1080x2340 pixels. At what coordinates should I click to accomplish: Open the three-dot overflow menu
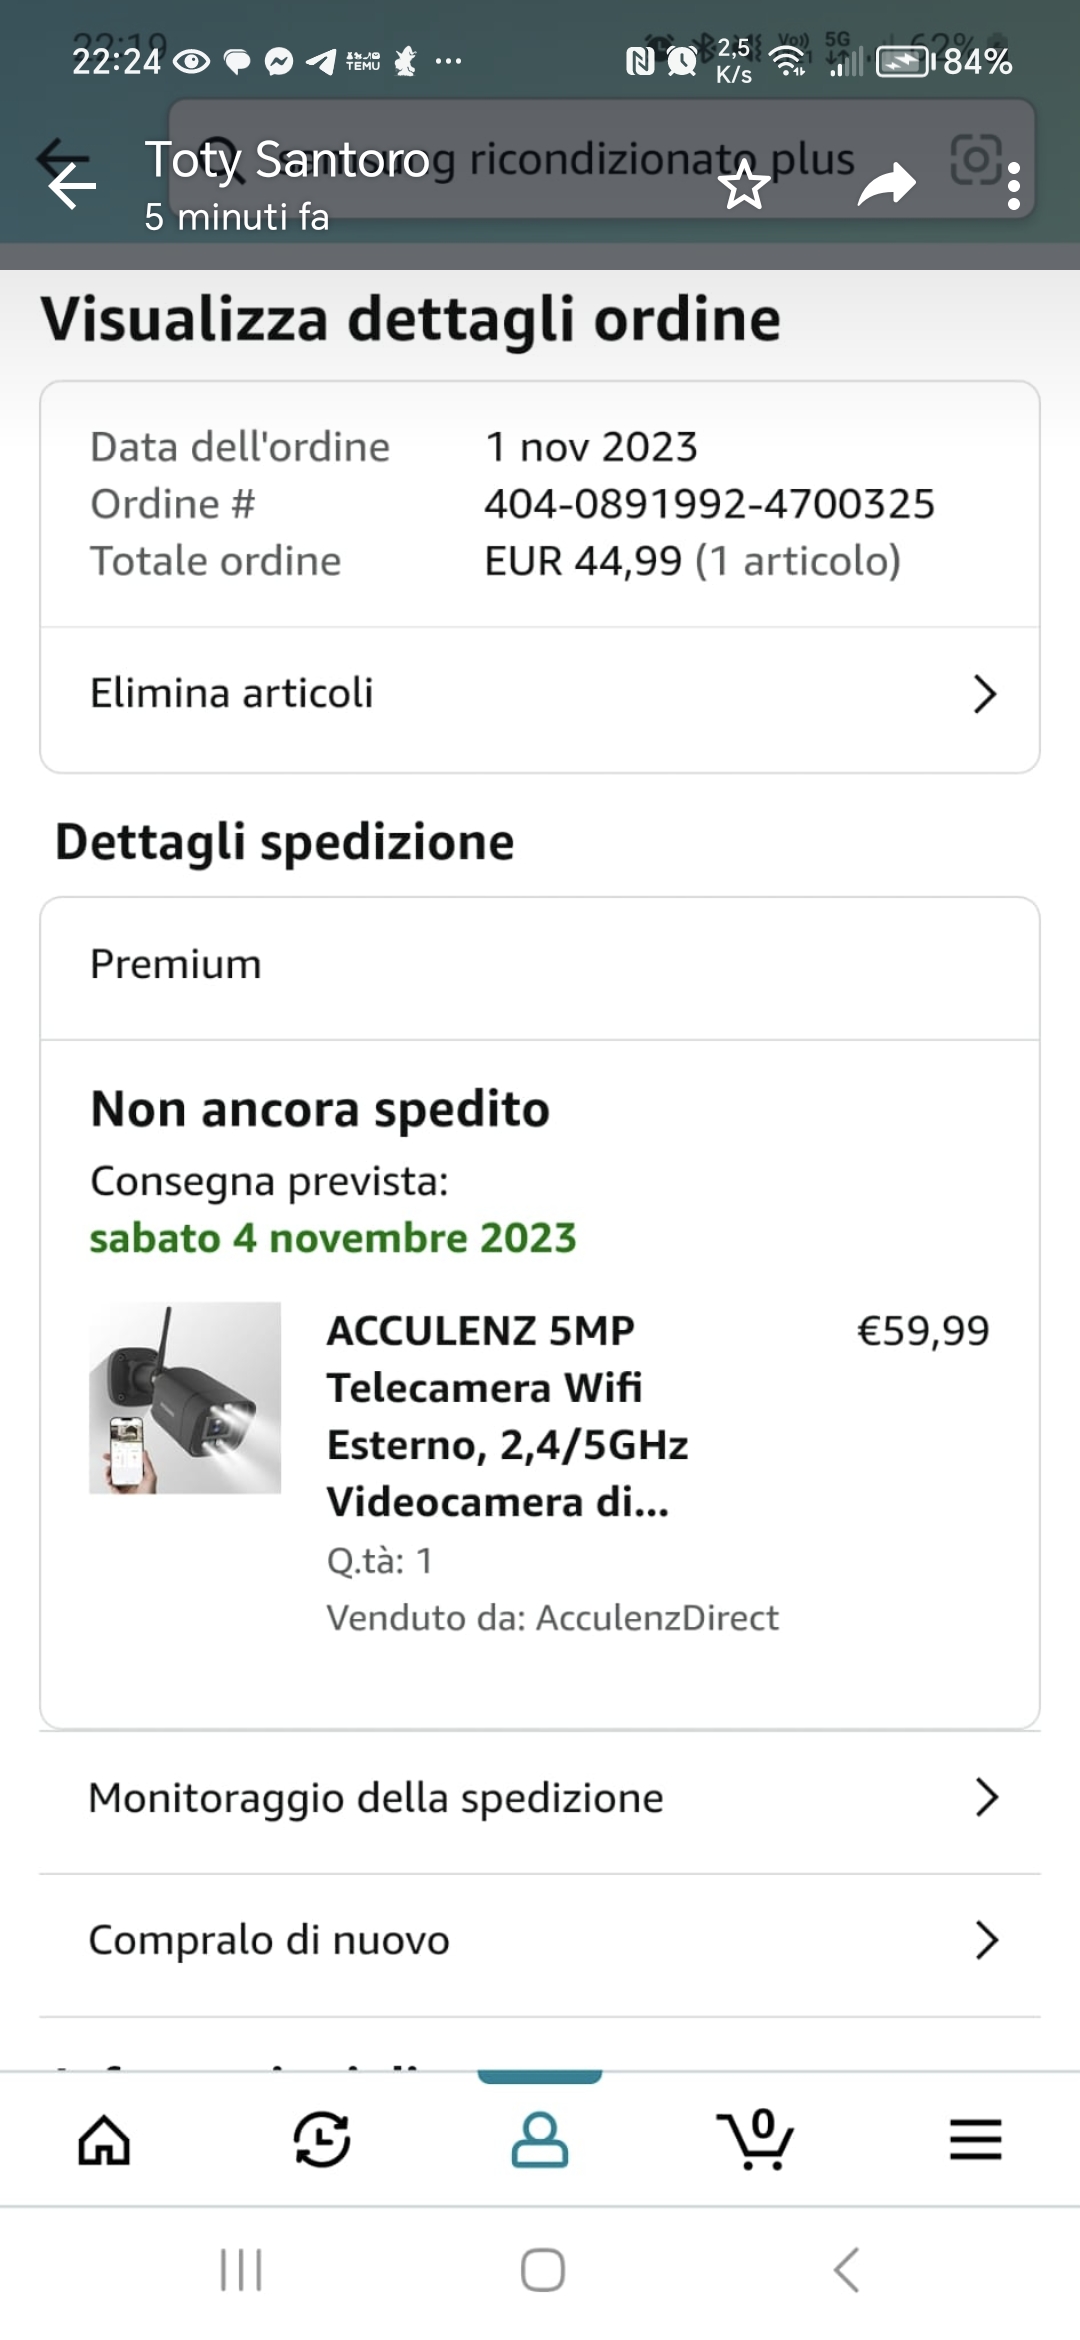1014,186
